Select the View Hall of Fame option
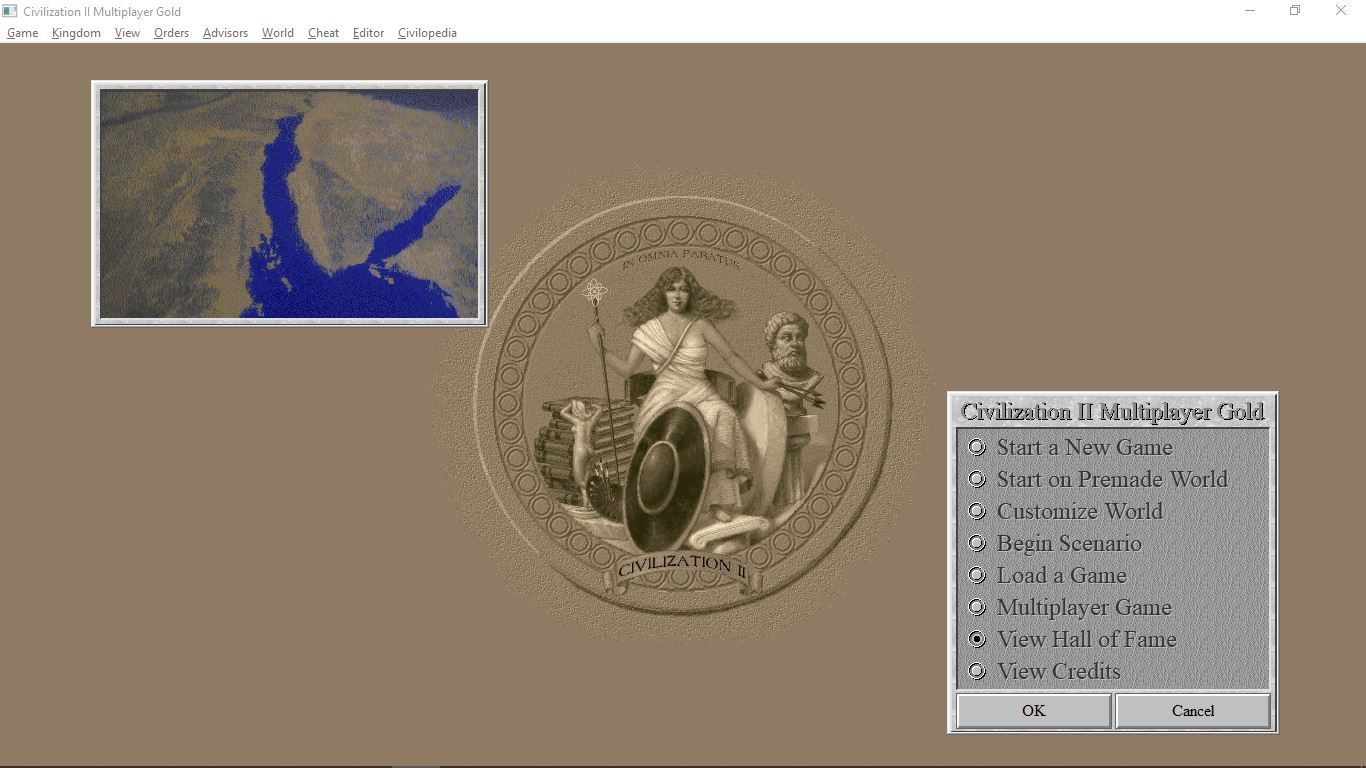This screenshot has height=768, width=1366. (x=1072, y=639)
